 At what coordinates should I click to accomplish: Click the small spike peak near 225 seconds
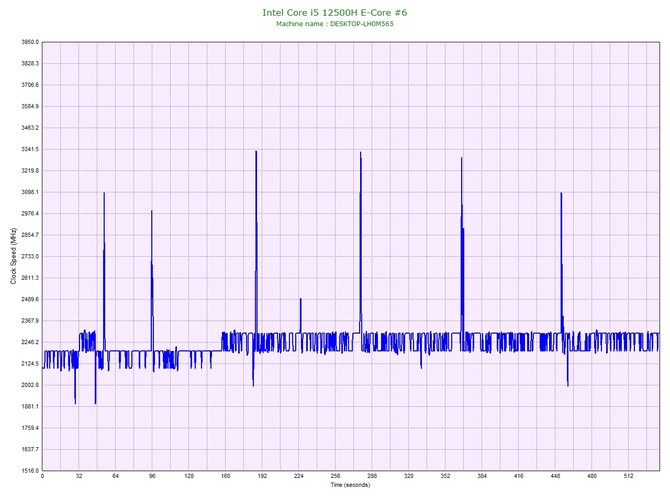pyautogui.click(x=300, y=299)
